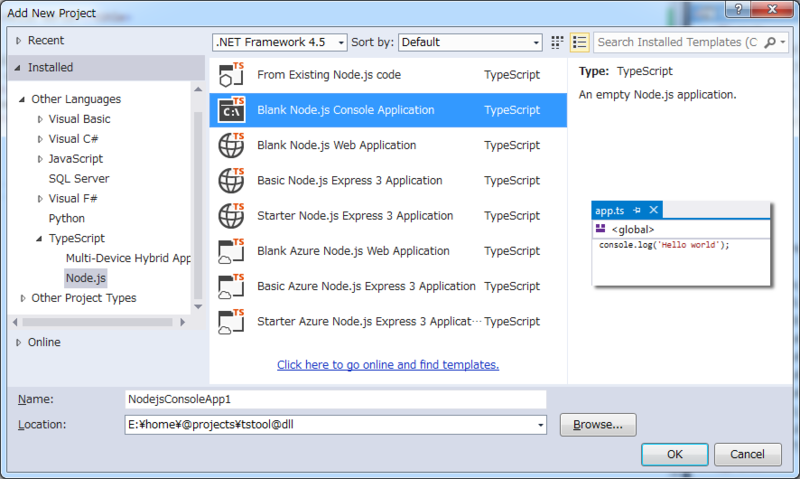Viewport: 800px width, 479px height.
Task: Switch to small icons grid view
Action: click(557, 42)
